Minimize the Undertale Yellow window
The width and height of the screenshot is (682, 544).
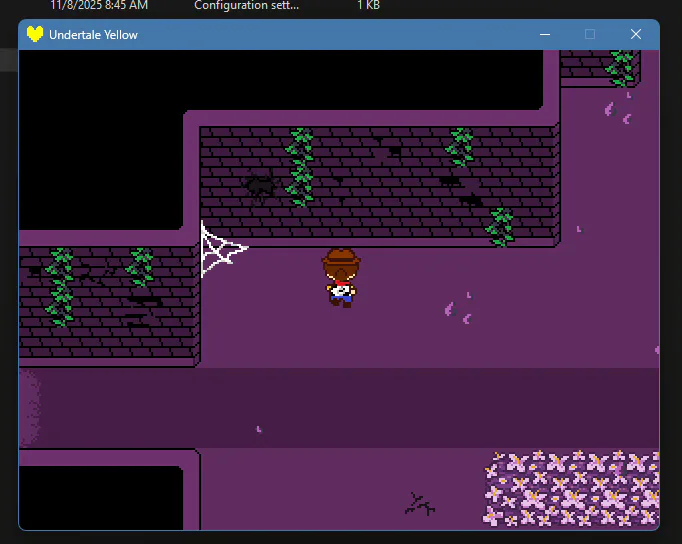(x=545, y=34)
